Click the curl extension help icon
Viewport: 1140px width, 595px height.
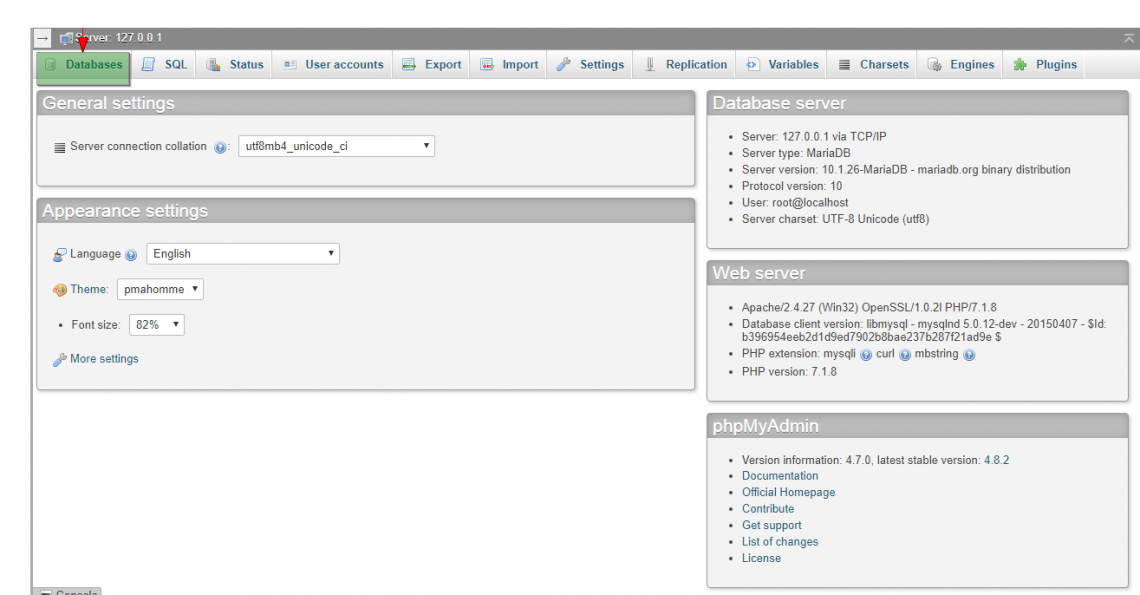tap(906, 353)
